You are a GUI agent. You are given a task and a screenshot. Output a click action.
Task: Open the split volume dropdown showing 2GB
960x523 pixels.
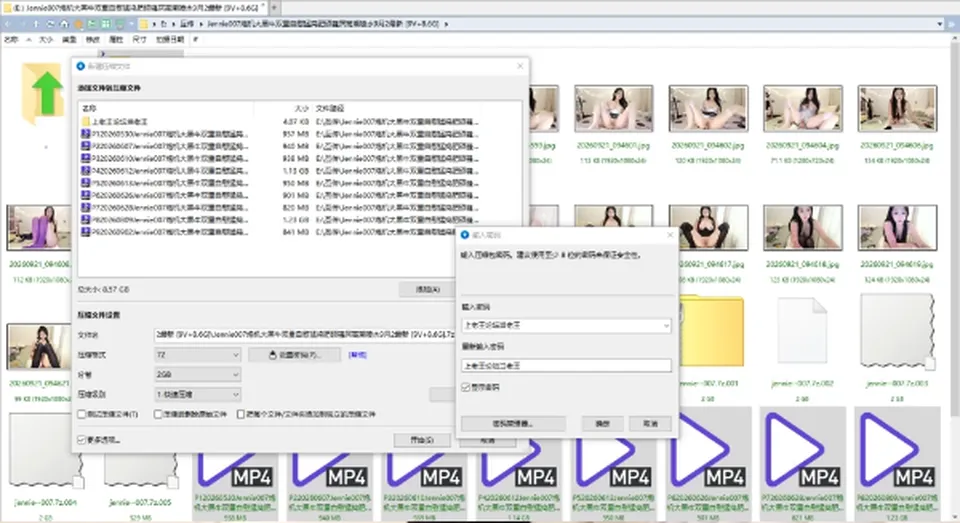(197, 375)
